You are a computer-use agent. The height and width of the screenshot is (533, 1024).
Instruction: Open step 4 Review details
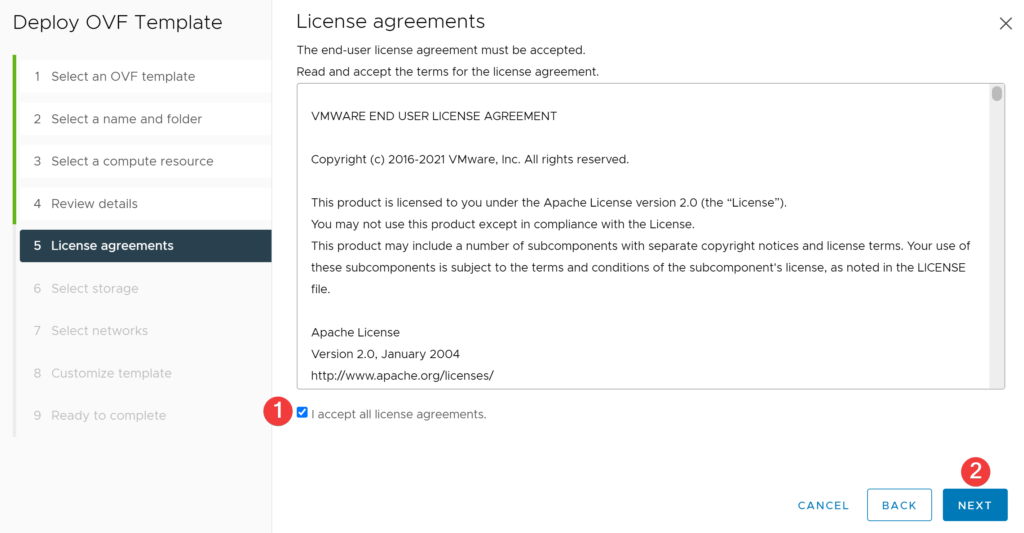click(x=145, y=204)
